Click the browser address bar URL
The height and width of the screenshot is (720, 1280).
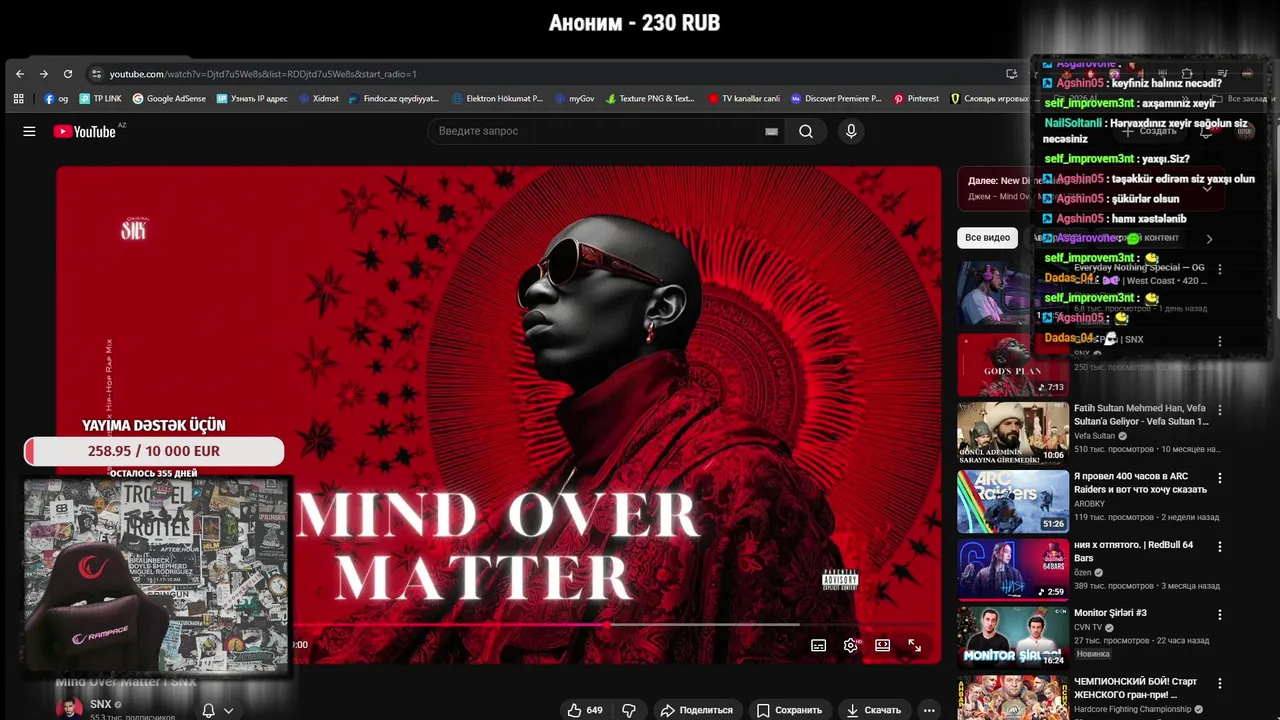click(x=263, y=74)
